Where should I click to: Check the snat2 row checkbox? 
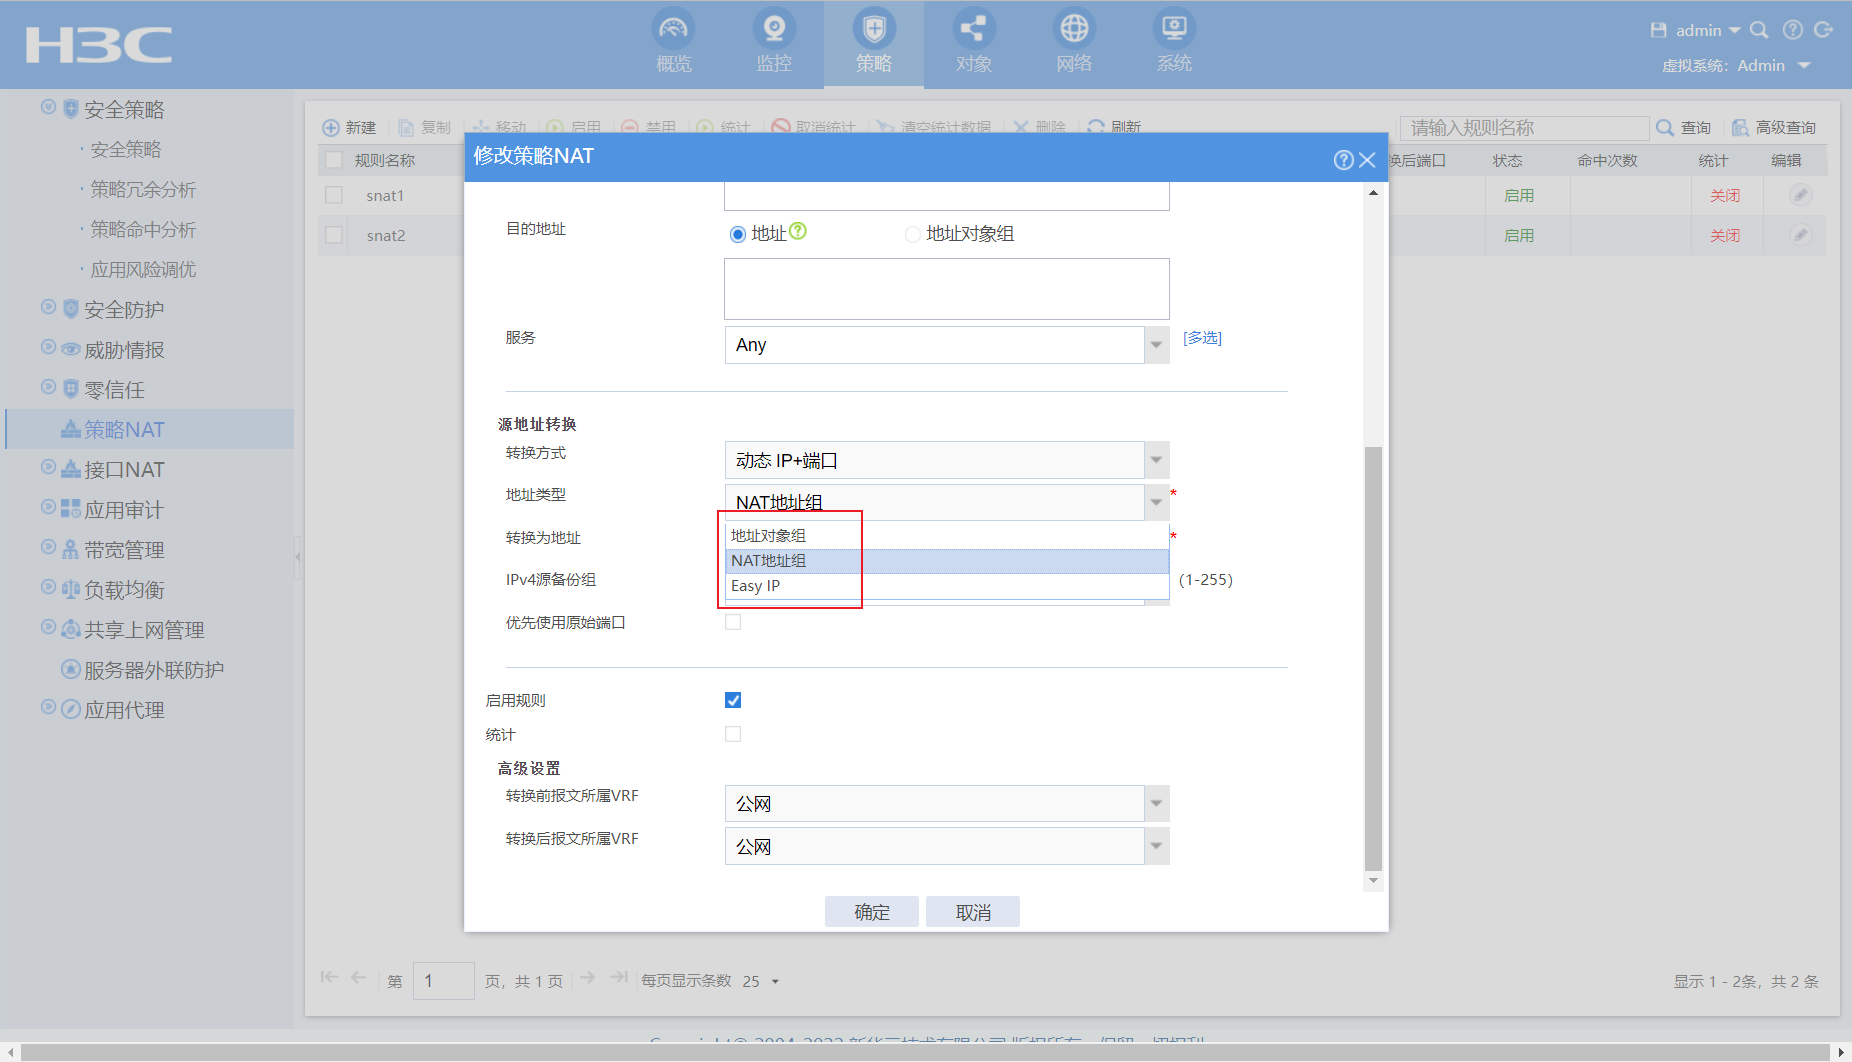point(334,235)
